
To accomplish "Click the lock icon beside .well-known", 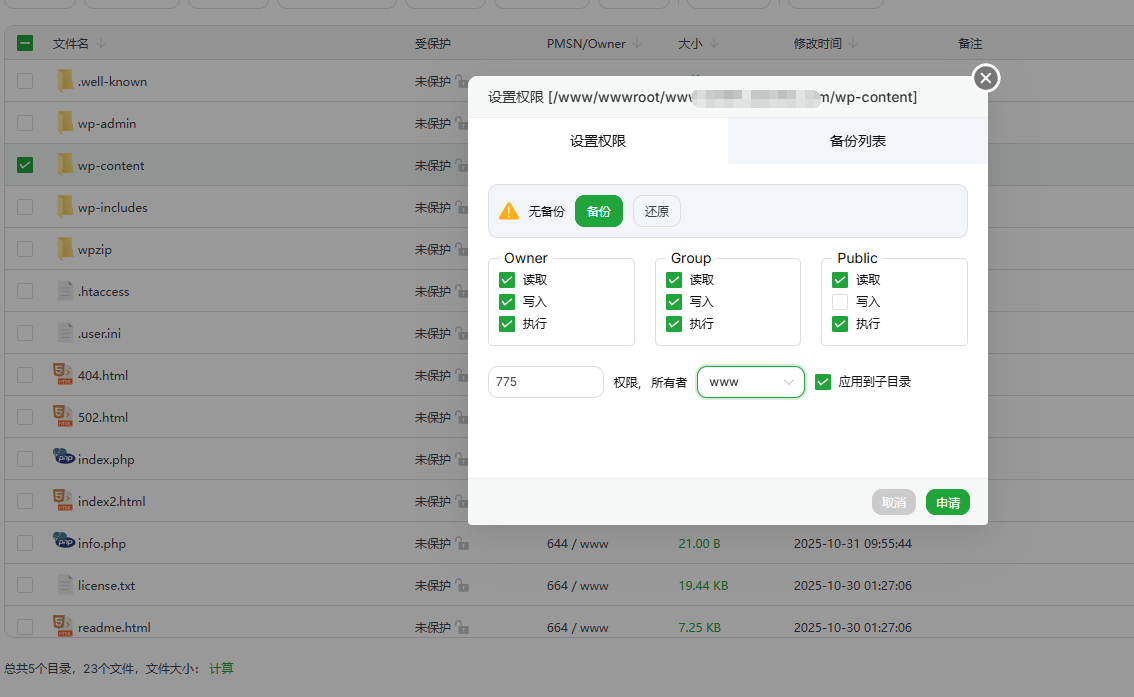I will click(461, 82).
